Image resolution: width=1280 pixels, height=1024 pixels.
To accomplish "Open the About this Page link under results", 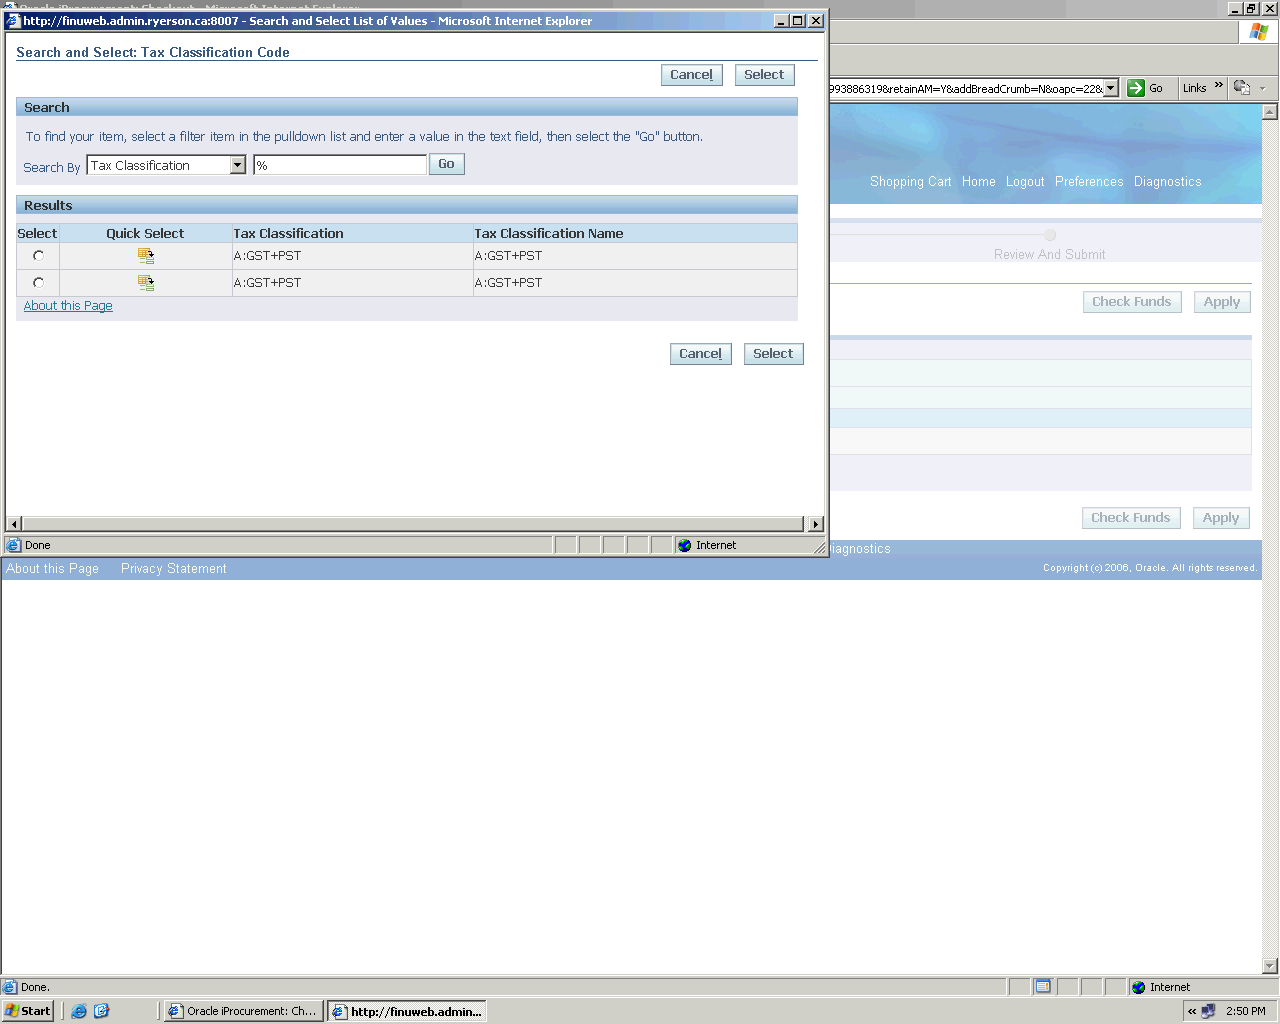I will point(68,306).
